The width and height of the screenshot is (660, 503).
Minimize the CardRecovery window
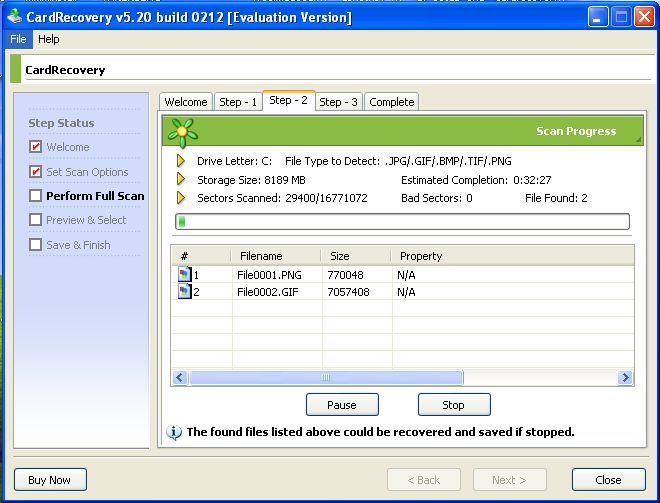(598, 17)
